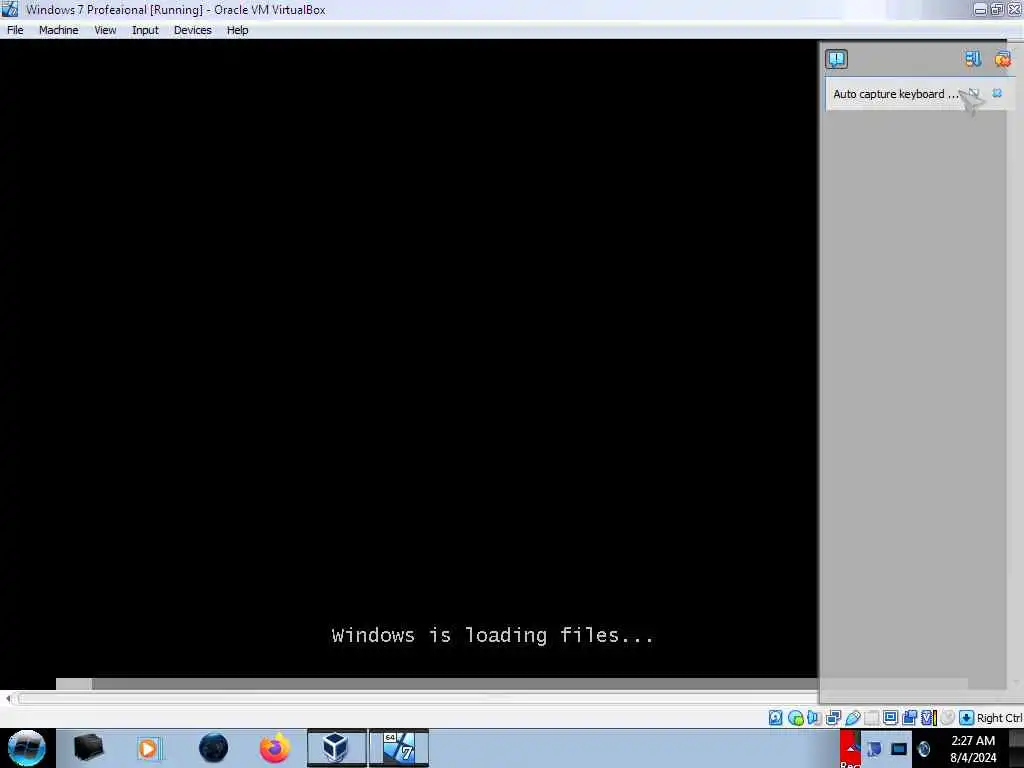Click the audio status icon

pos(814,718)
